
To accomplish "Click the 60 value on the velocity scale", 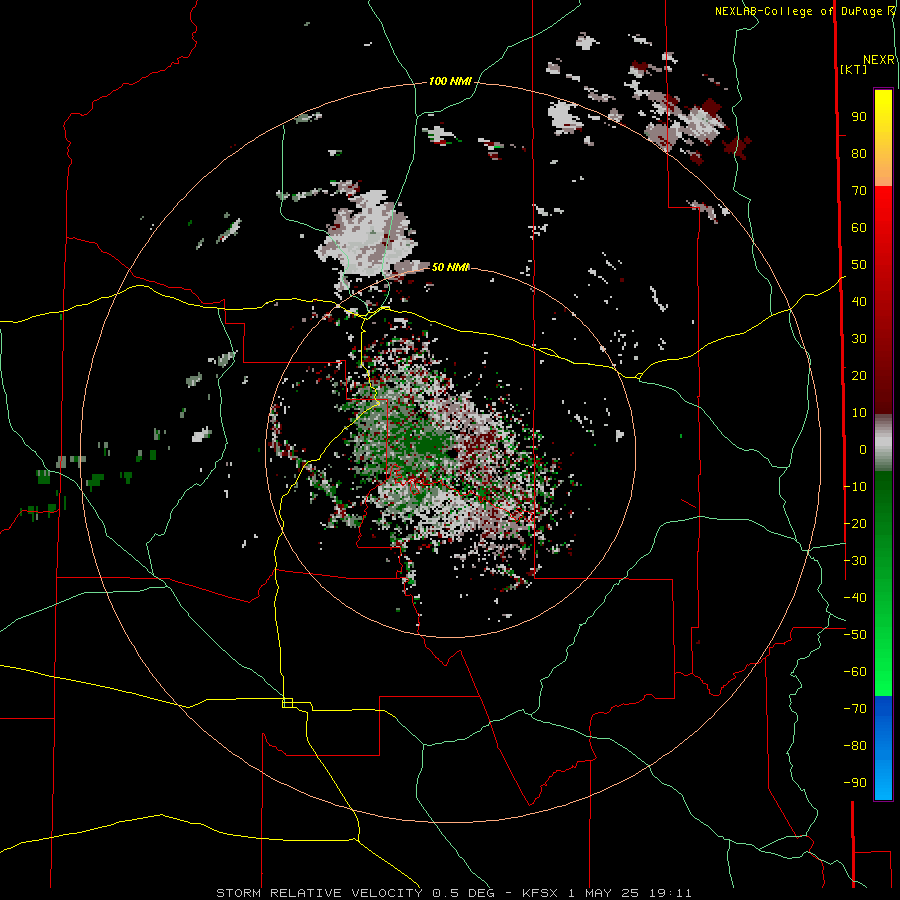I will point(859,228).
